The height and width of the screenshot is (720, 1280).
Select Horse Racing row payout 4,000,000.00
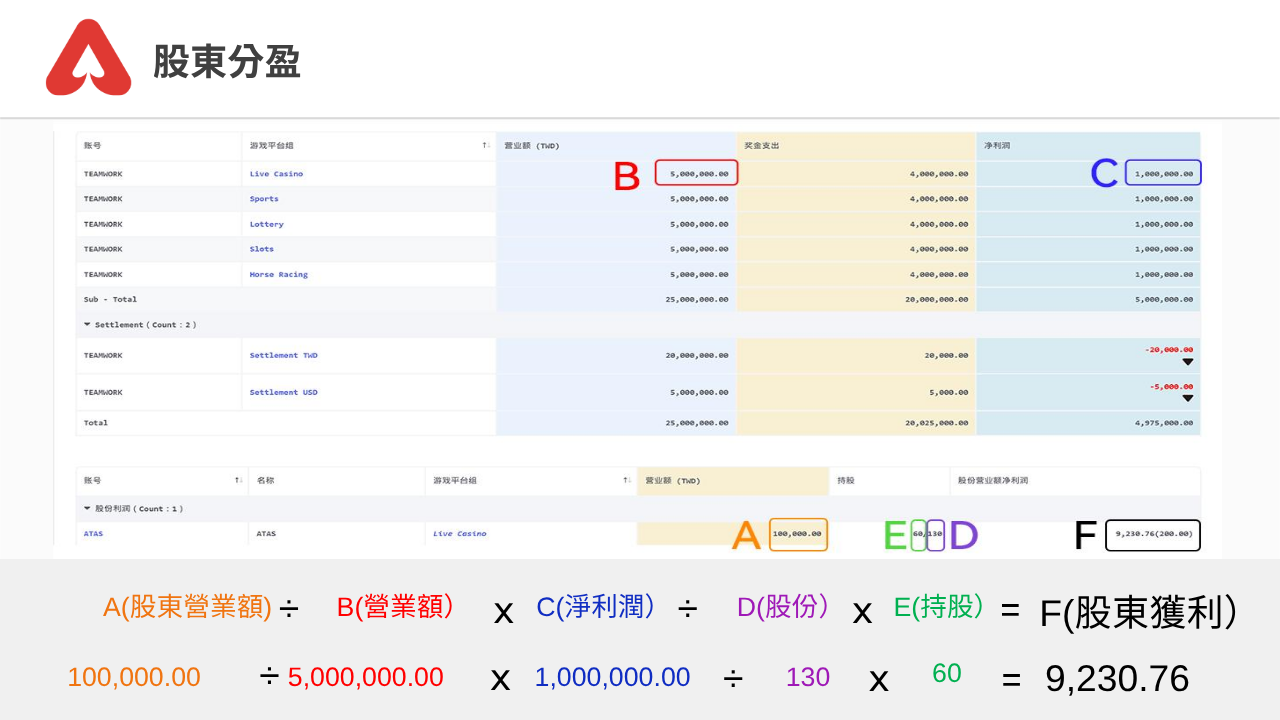[x=939, y=274]
